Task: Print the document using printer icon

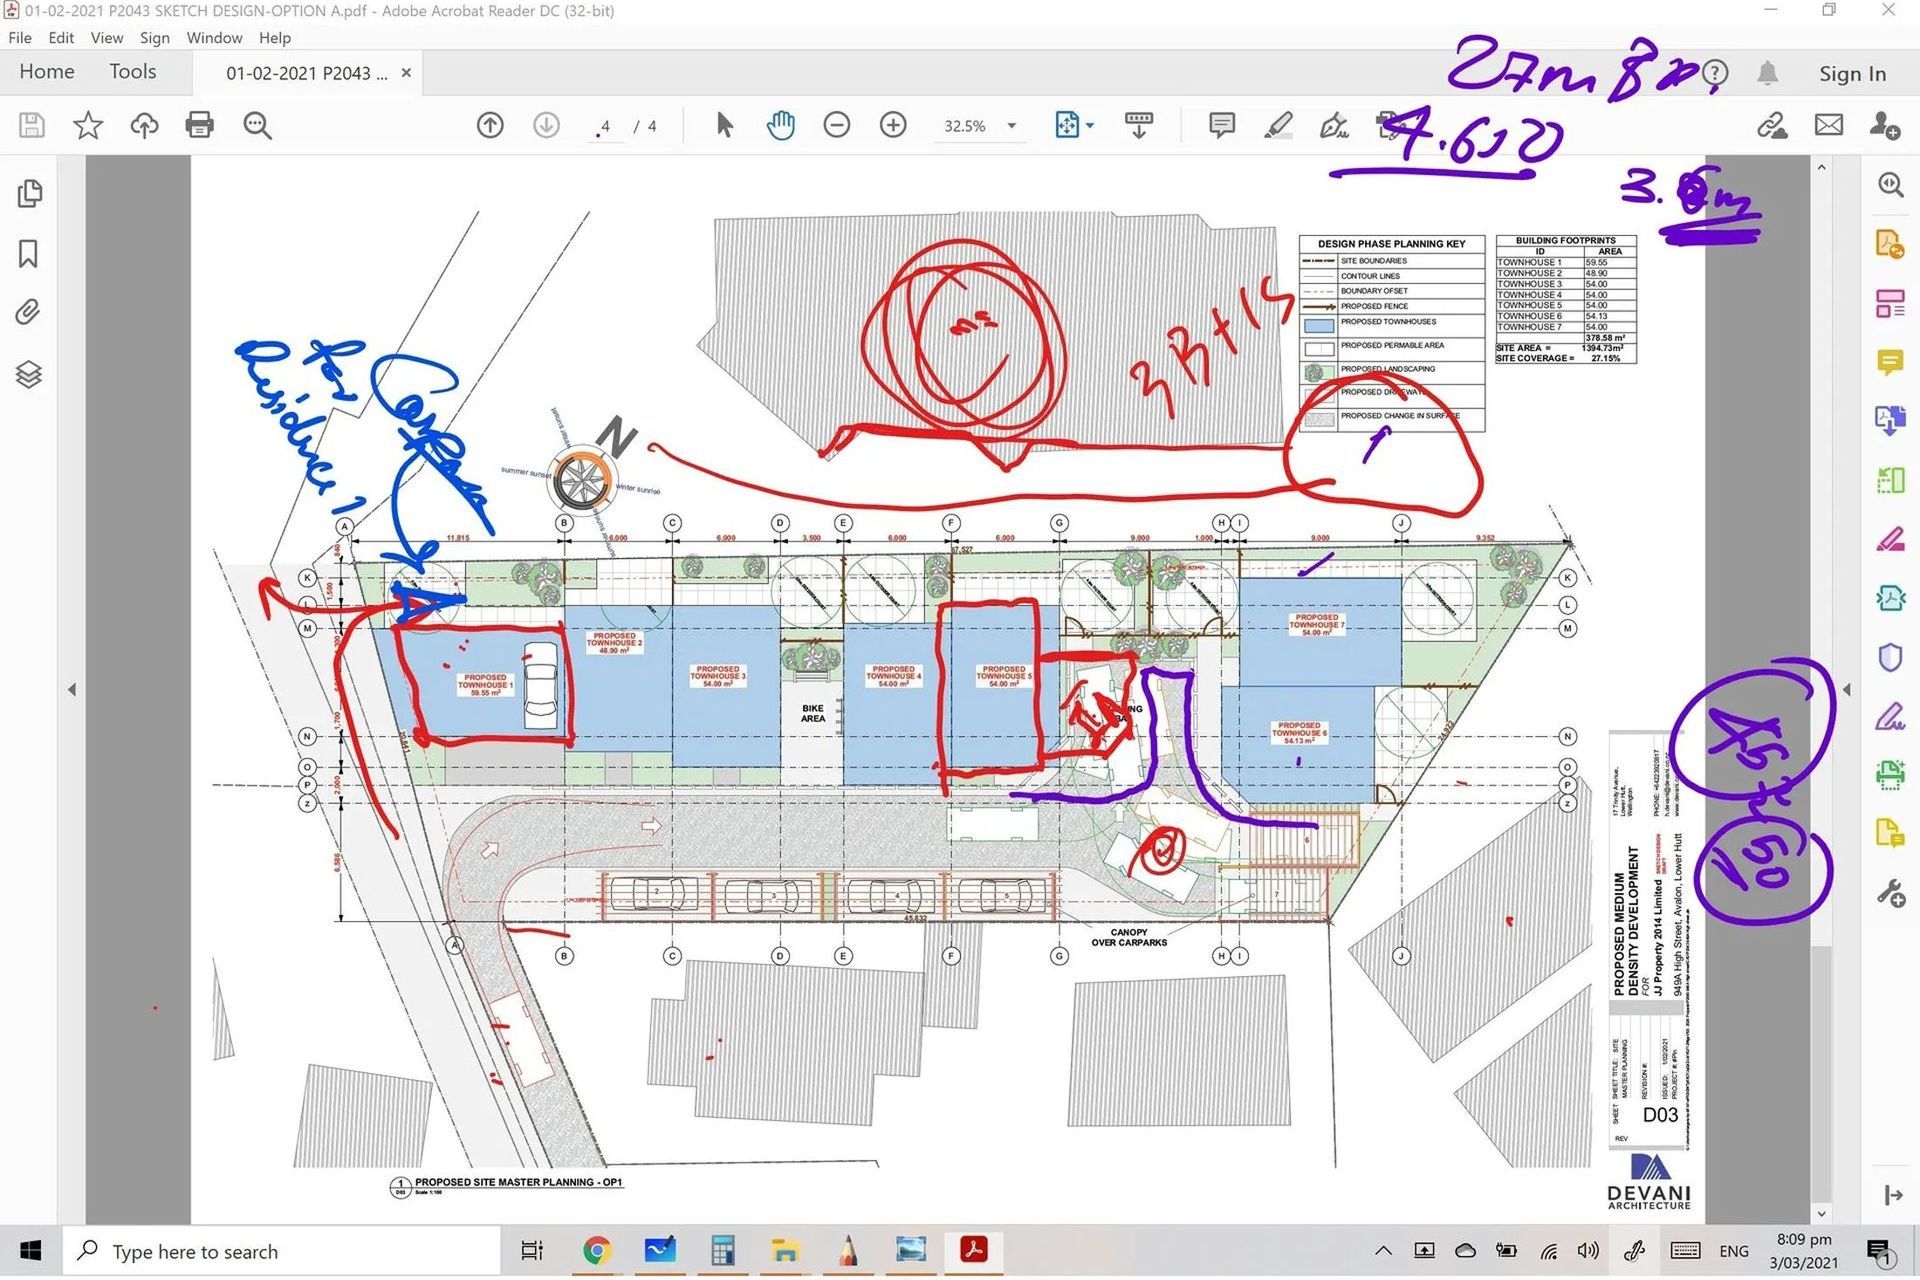Action: tap(200, 125)
